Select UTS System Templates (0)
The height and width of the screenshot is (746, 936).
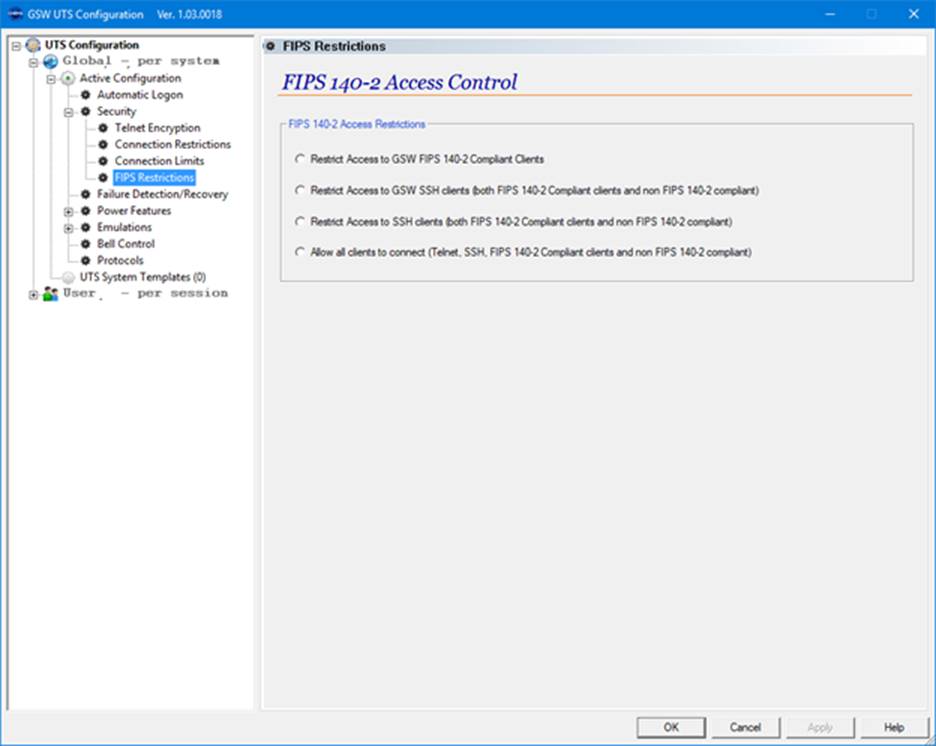(143, 277)
